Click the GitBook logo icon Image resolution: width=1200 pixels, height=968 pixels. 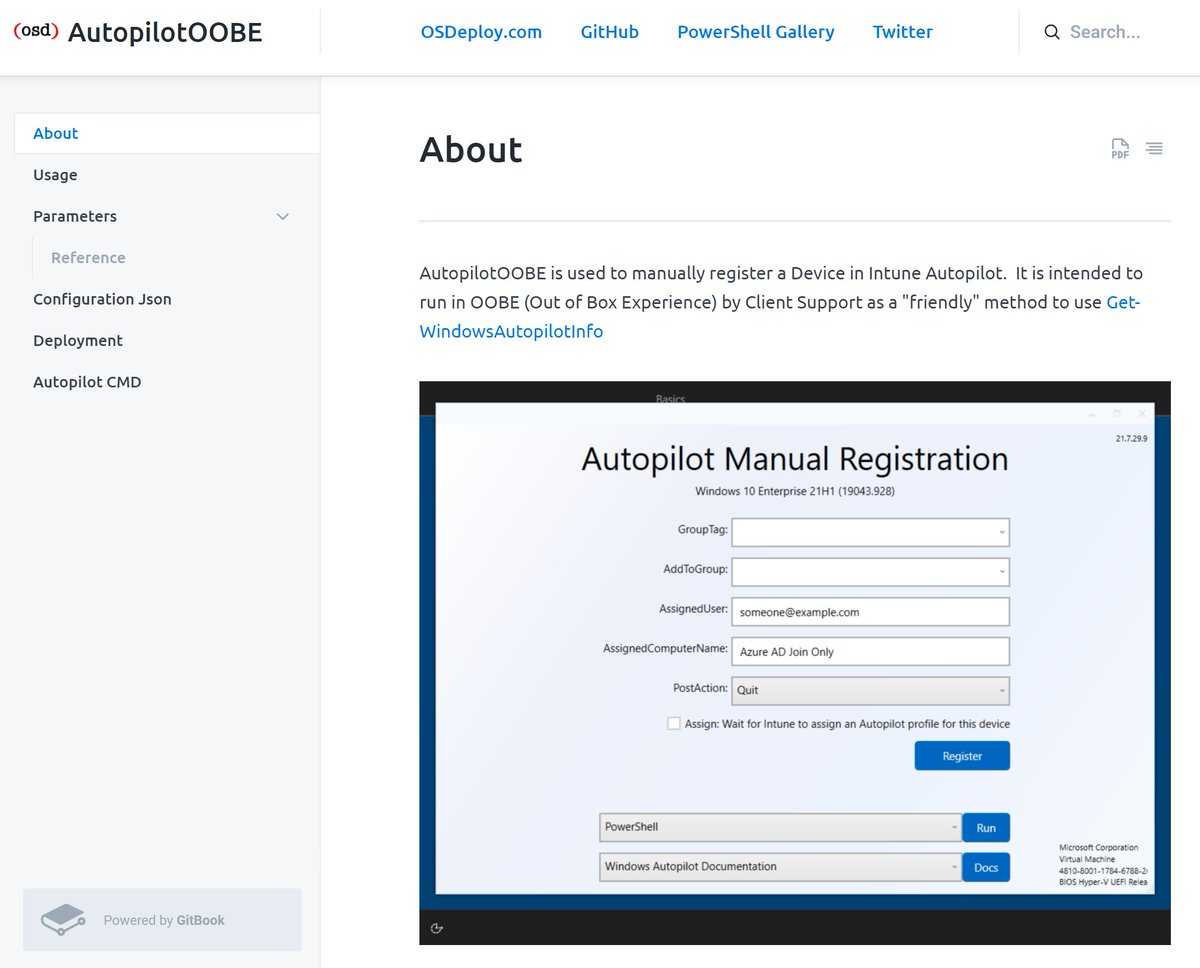point(63,920)
